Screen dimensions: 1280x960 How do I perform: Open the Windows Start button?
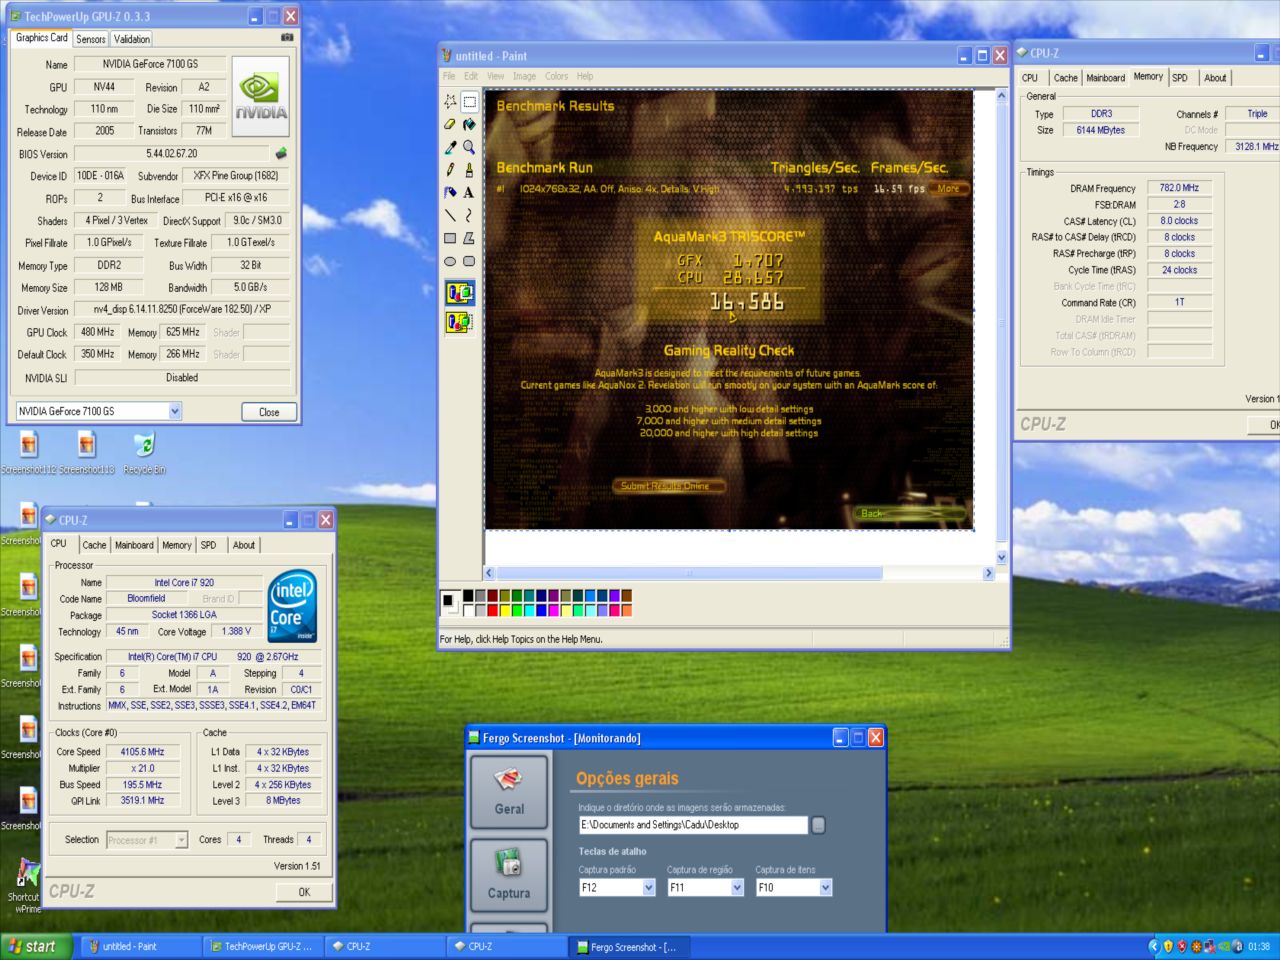tap(37, 946)
